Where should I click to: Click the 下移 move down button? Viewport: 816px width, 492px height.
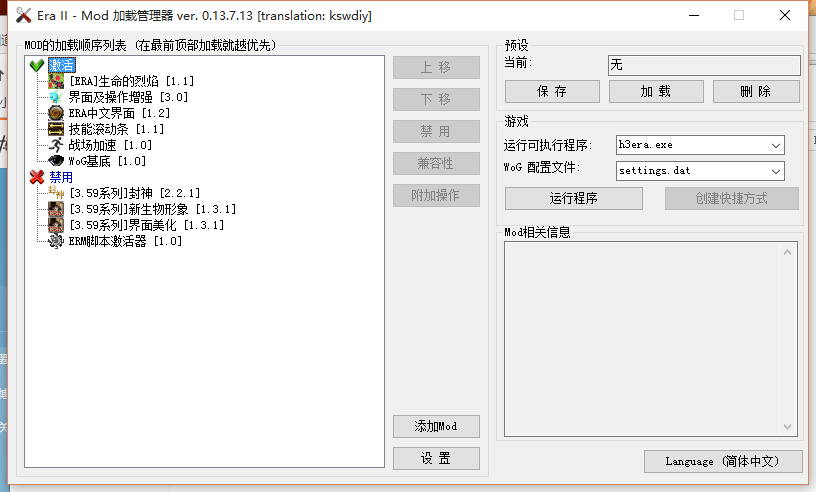[x=436, y=99]
